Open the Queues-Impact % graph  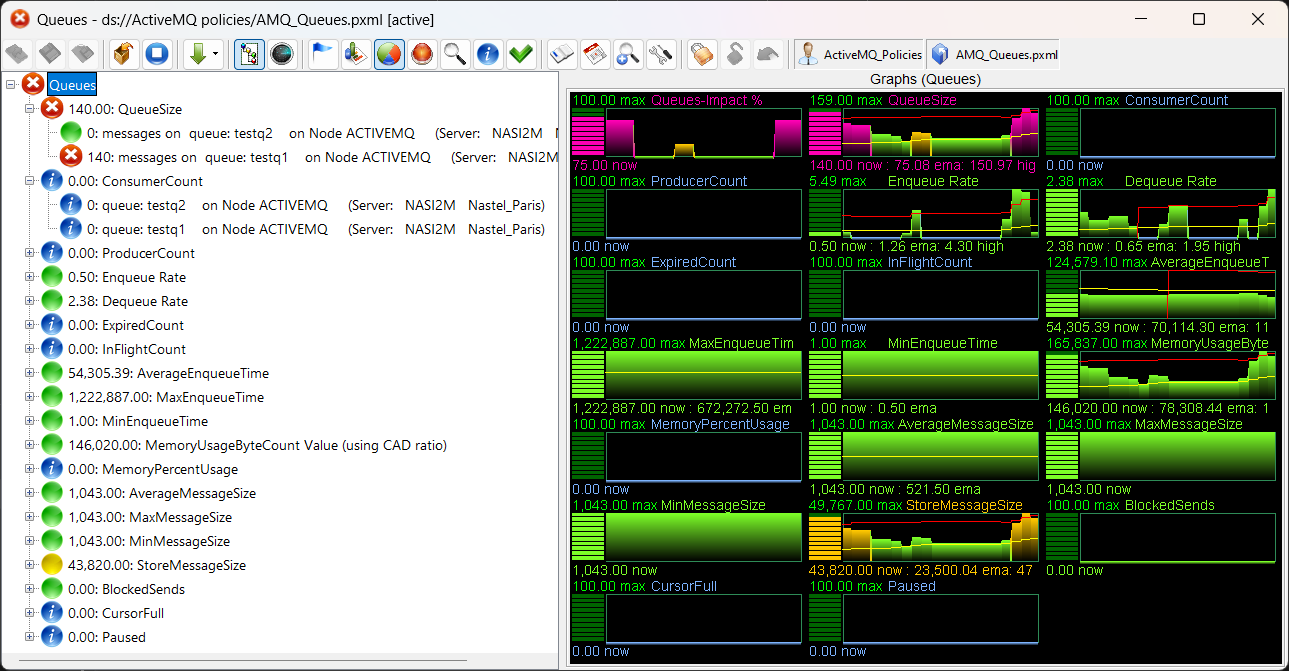click(686, 132)
